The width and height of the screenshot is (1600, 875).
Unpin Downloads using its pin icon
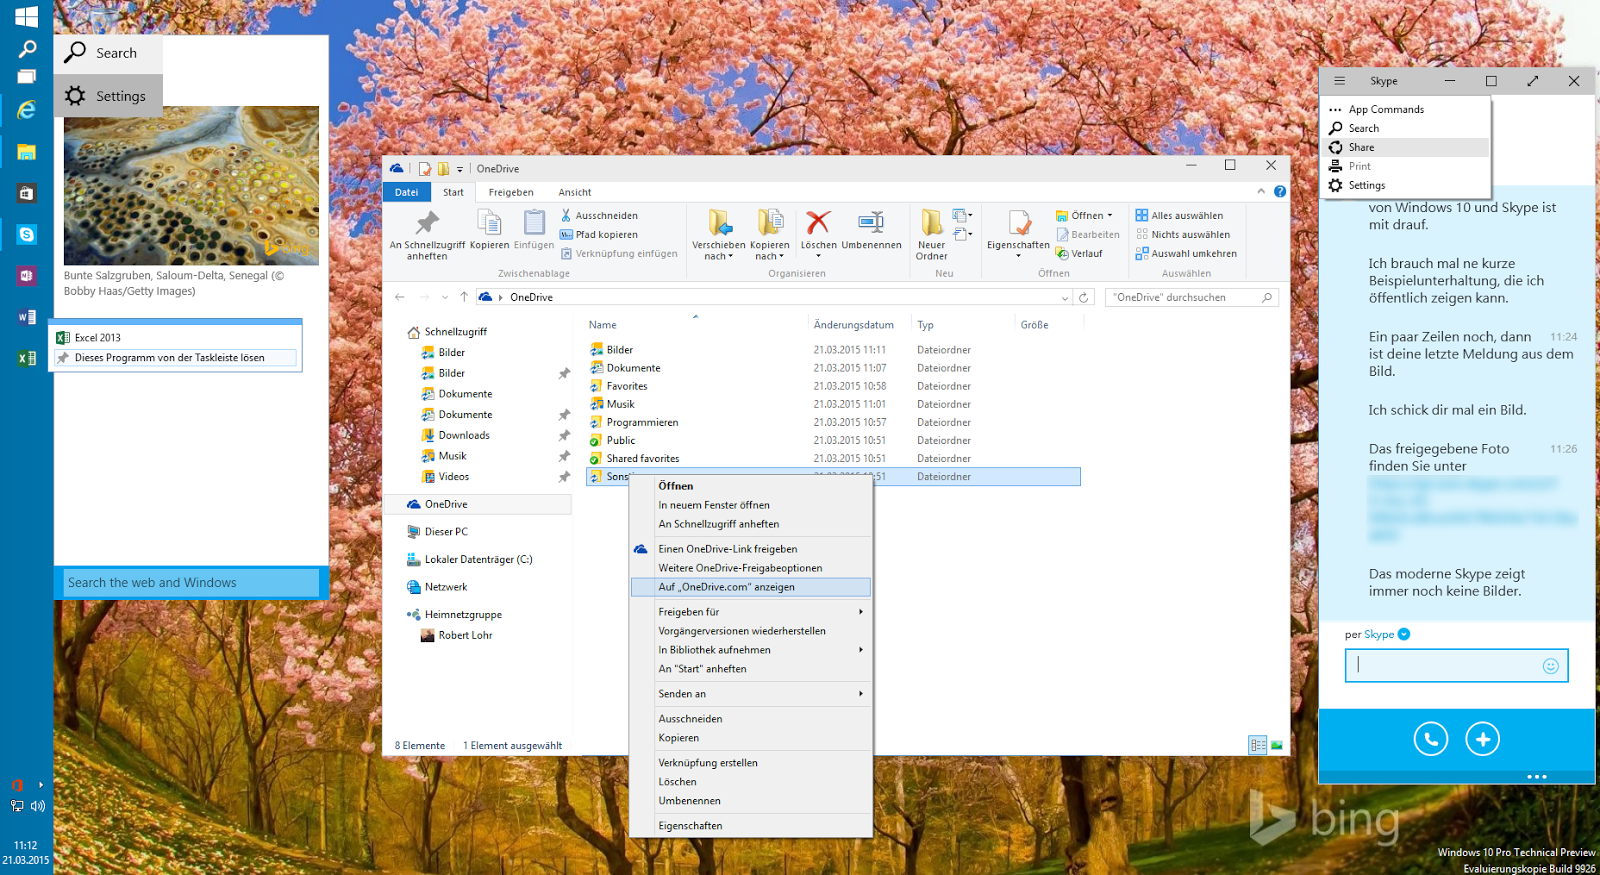[564, 435]
